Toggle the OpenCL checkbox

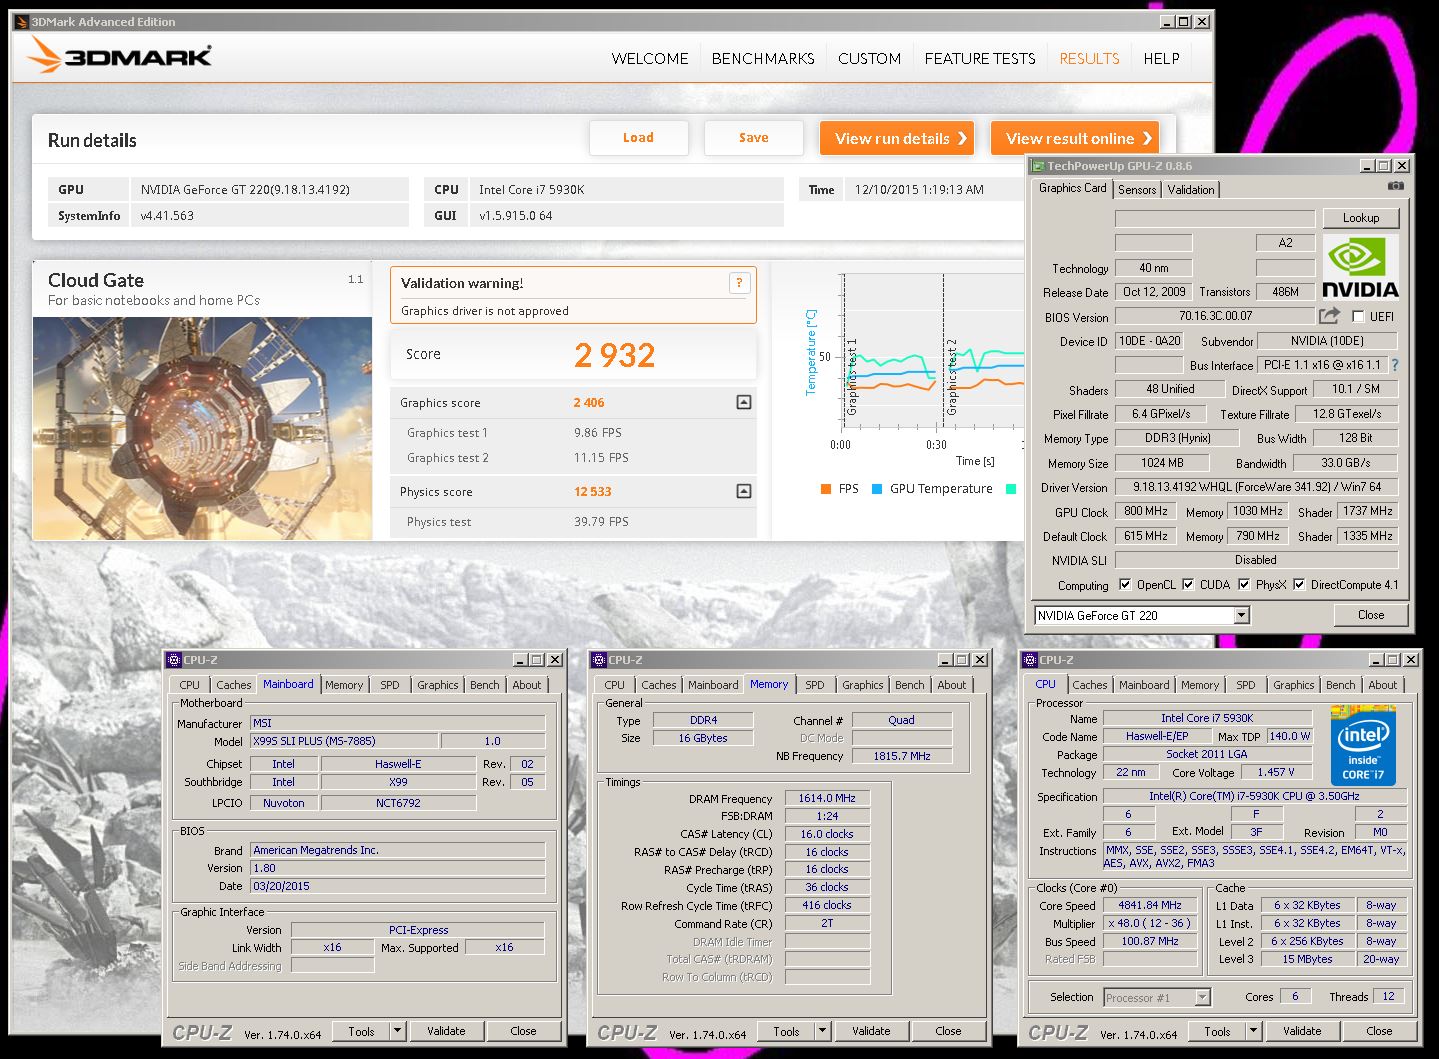tap(1125, 584)
